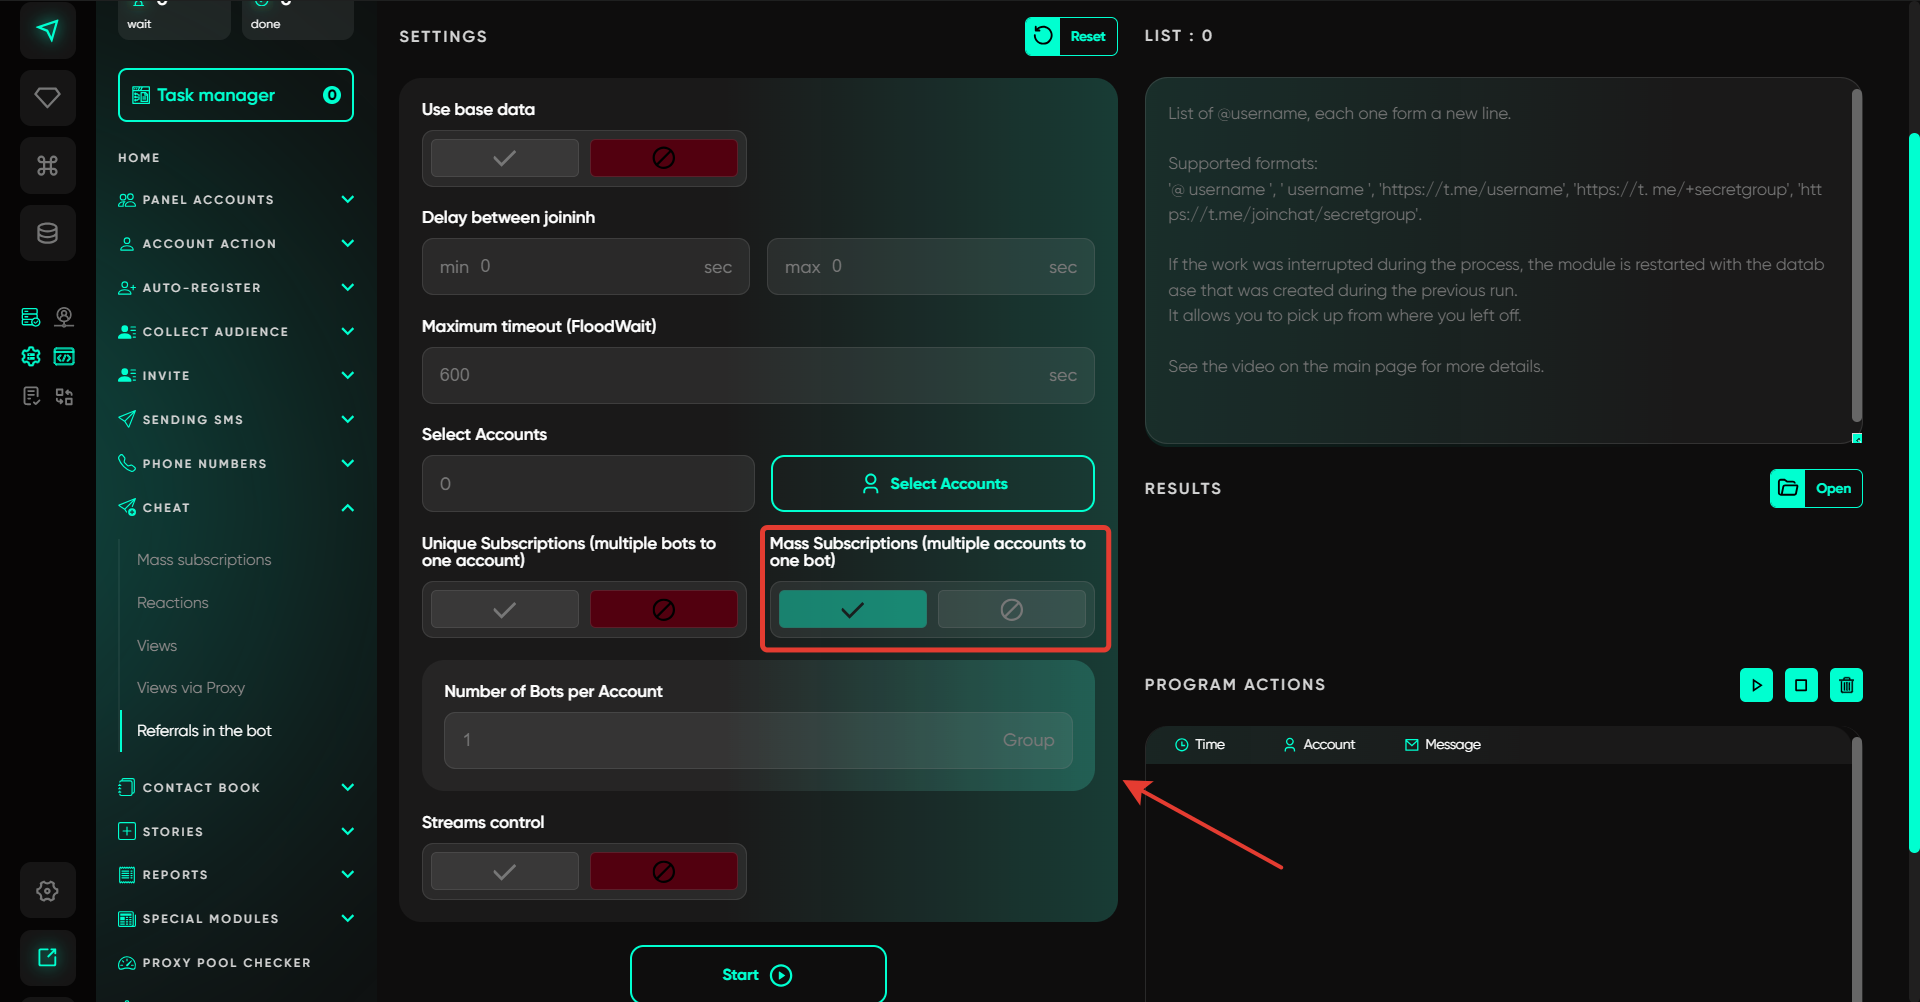Click the play icon in Program Actions

coord(1756,685)
